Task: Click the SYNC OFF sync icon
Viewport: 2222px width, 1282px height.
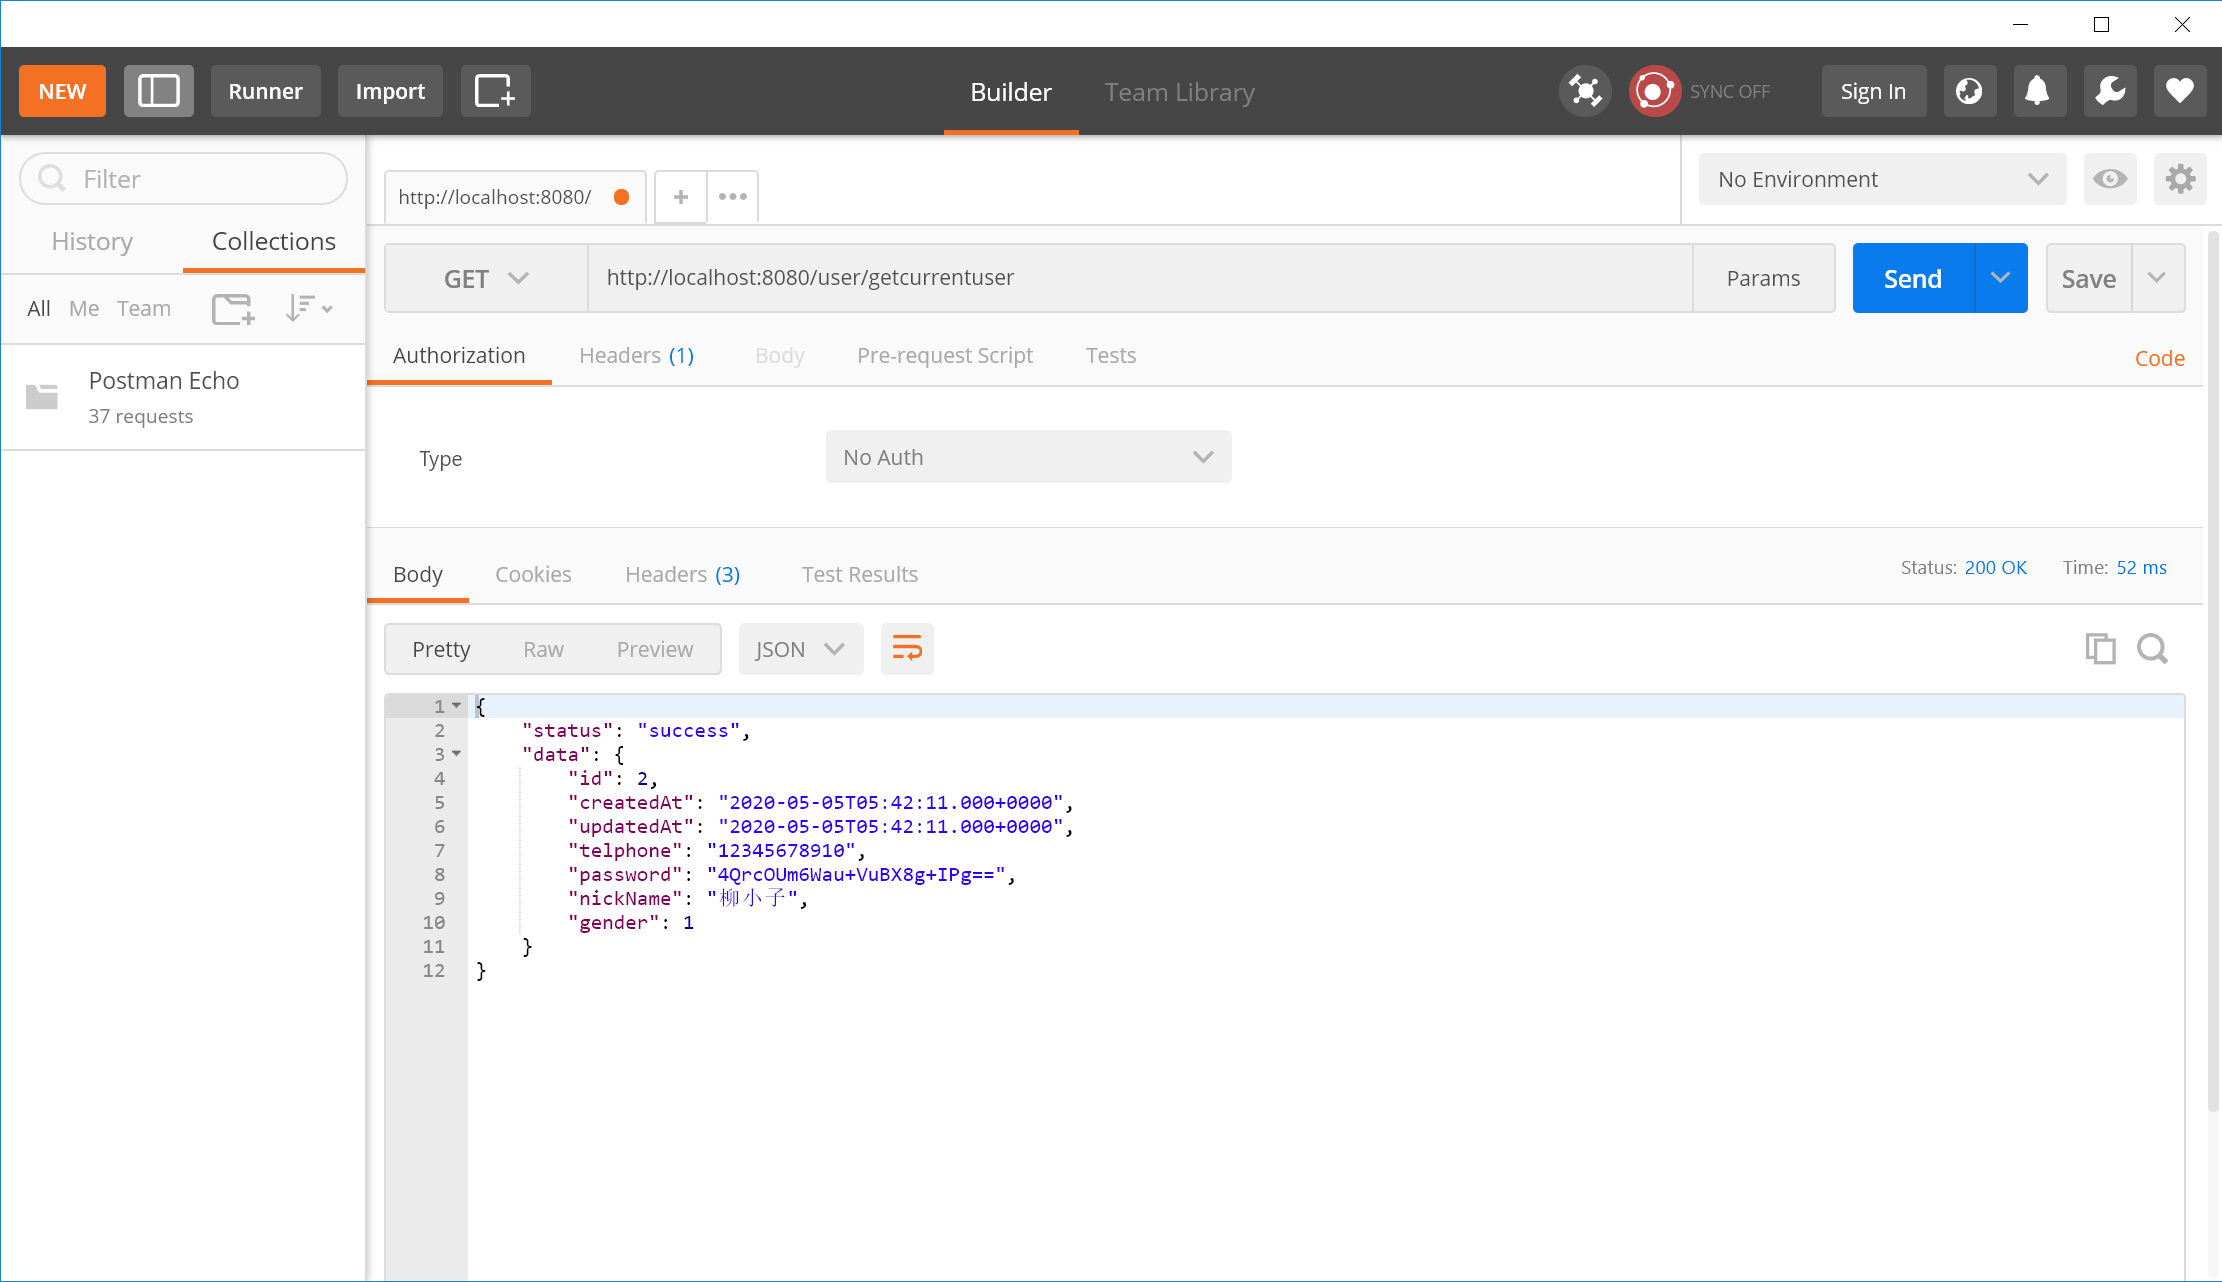Action: pos(1654,91)
